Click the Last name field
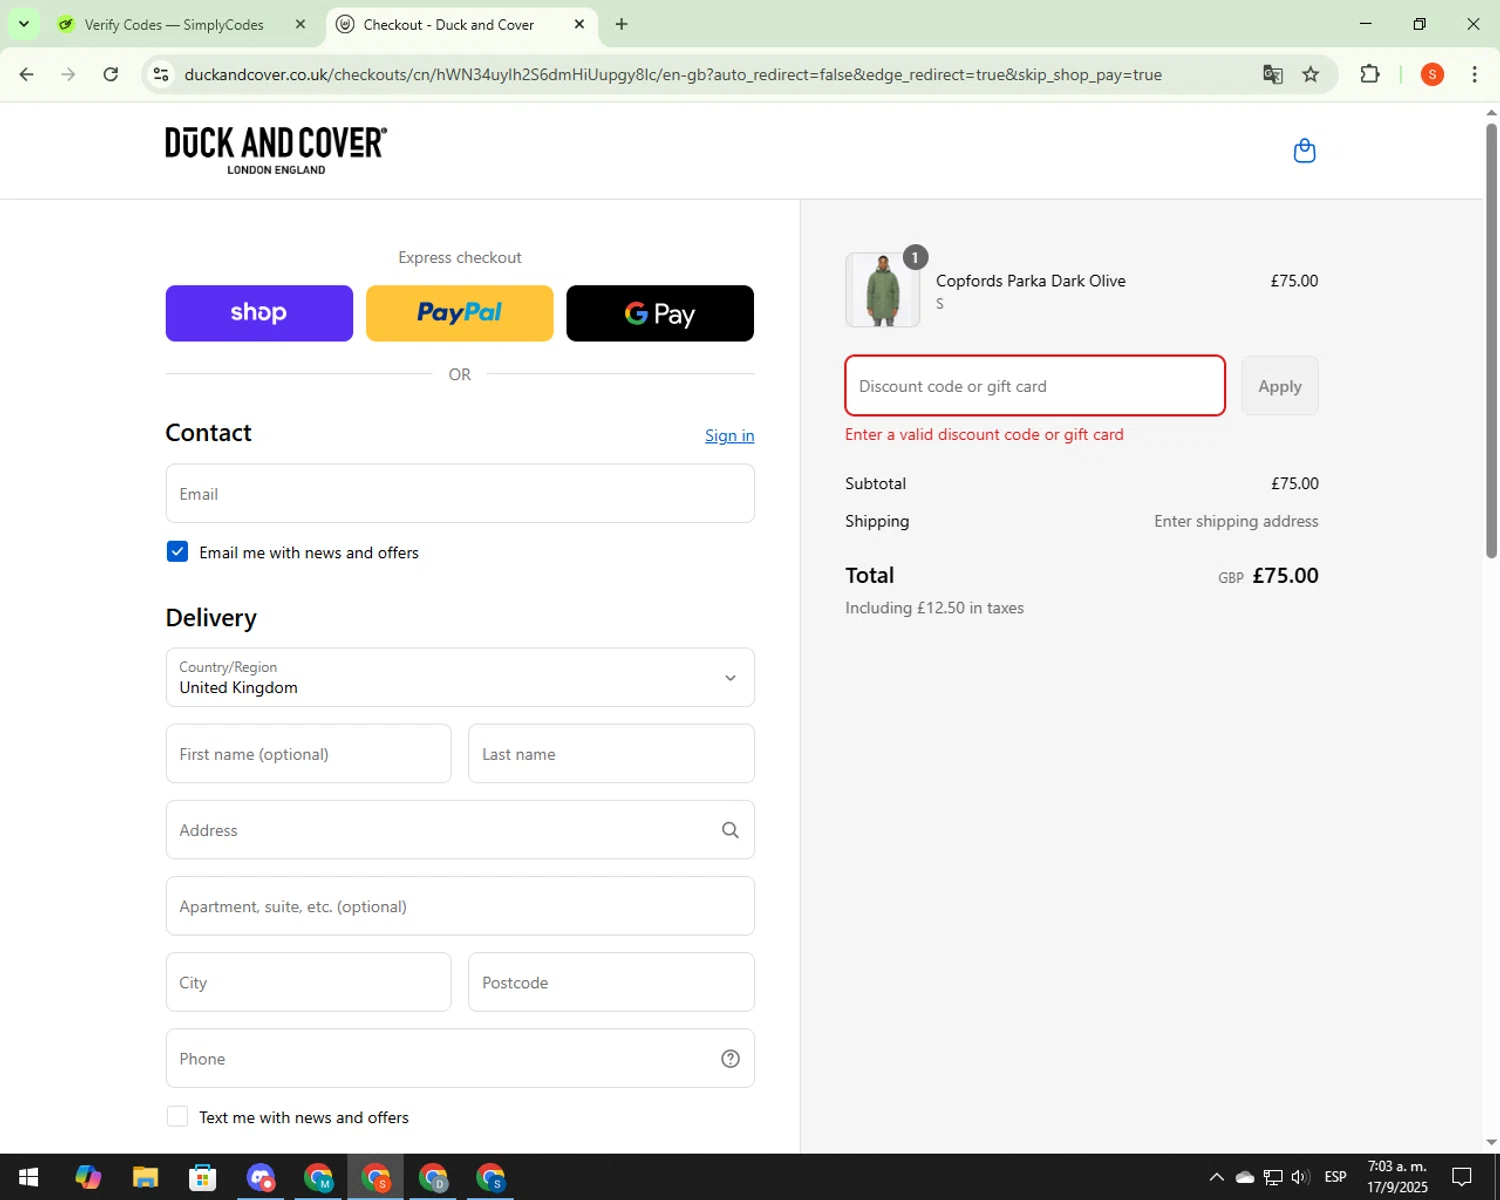This screenshot has height=1200, width=1500. (611, 754)
